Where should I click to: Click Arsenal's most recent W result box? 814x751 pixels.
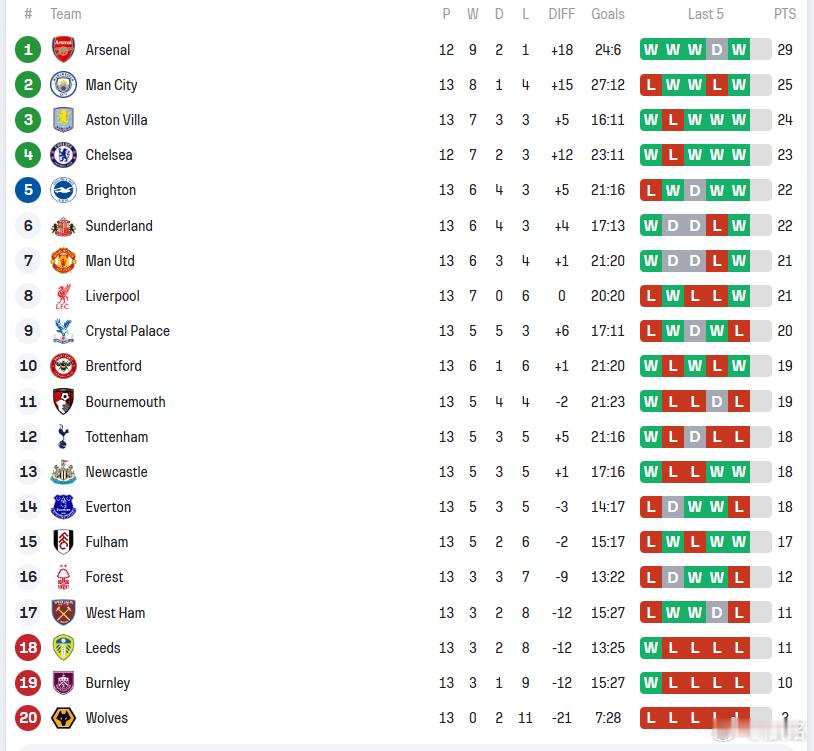tap(739, 50)
